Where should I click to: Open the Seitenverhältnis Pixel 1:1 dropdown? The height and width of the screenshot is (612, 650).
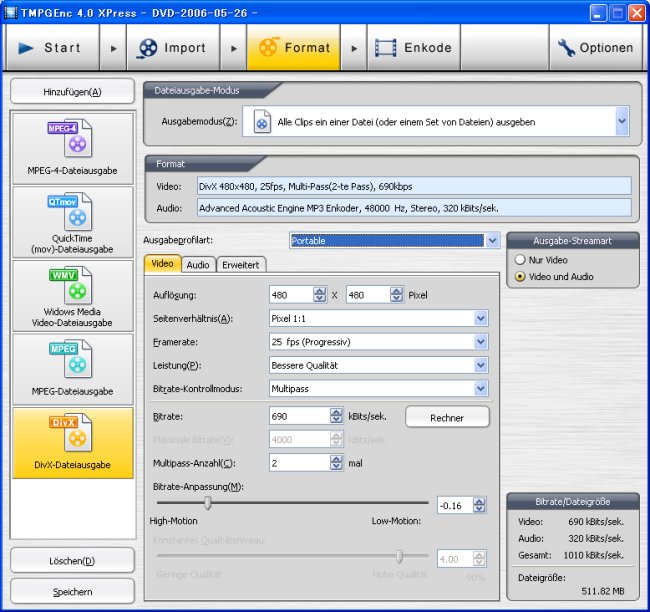(x=481, y=318)
